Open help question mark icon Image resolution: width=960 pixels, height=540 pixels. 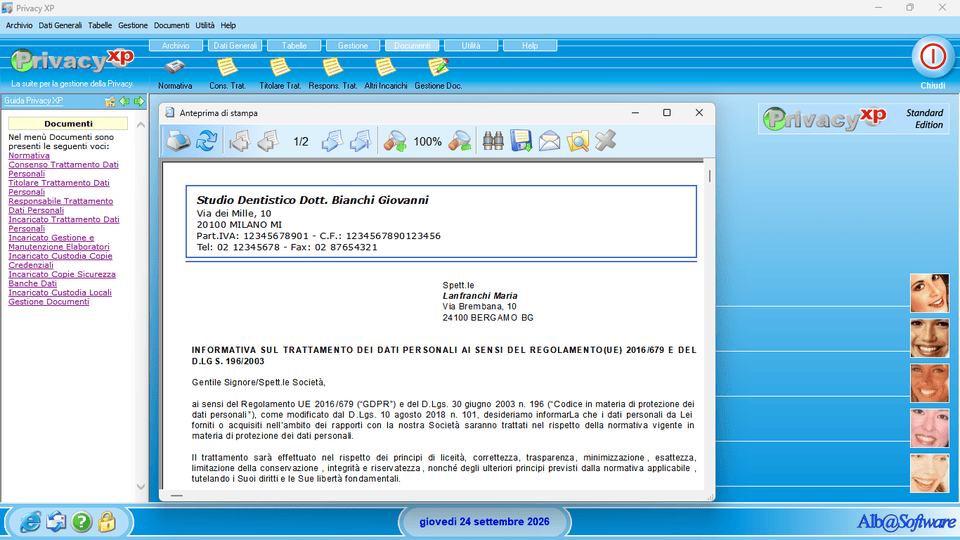click(x=81, y=522)
